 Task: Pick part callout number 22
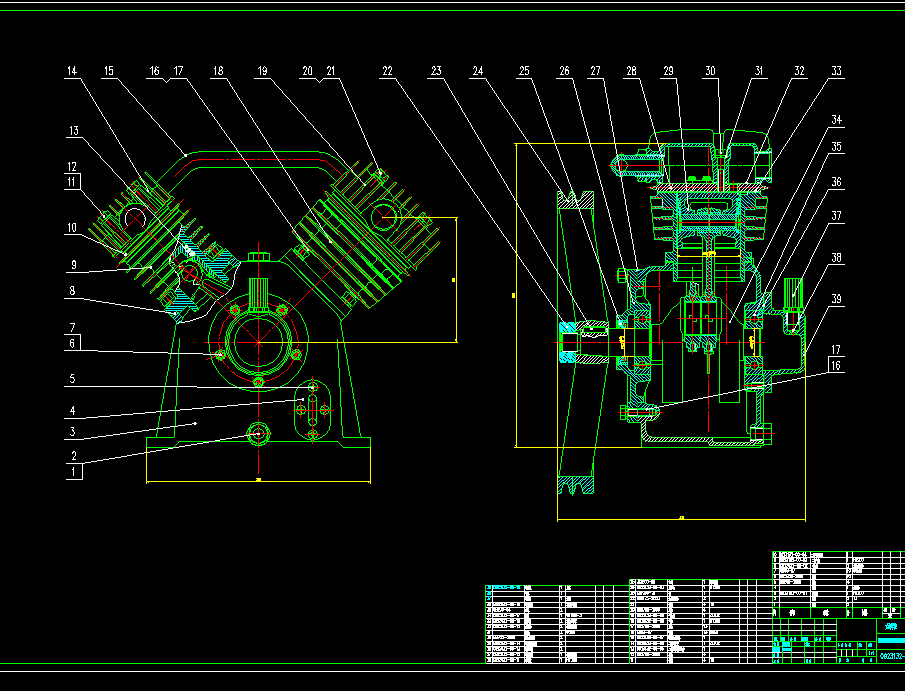click(x=387, y=71)
